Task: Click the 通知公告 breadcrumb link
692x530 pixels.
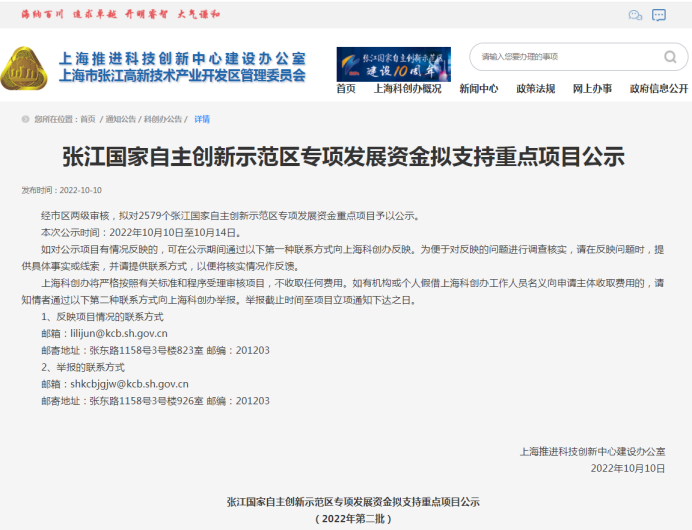Action: click(x=121, y=119)
